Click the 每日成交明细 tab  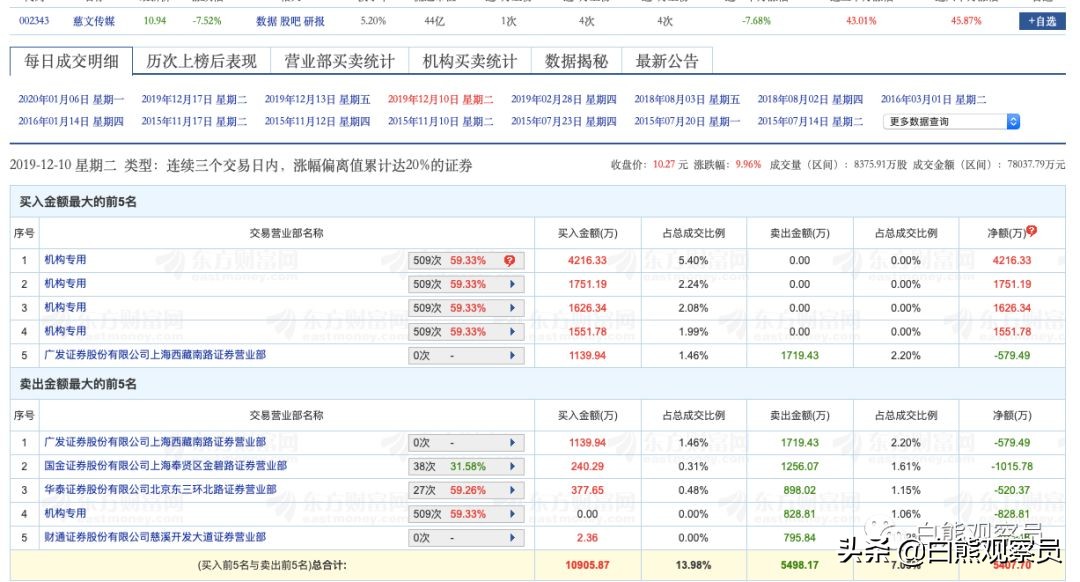(72, 60)
